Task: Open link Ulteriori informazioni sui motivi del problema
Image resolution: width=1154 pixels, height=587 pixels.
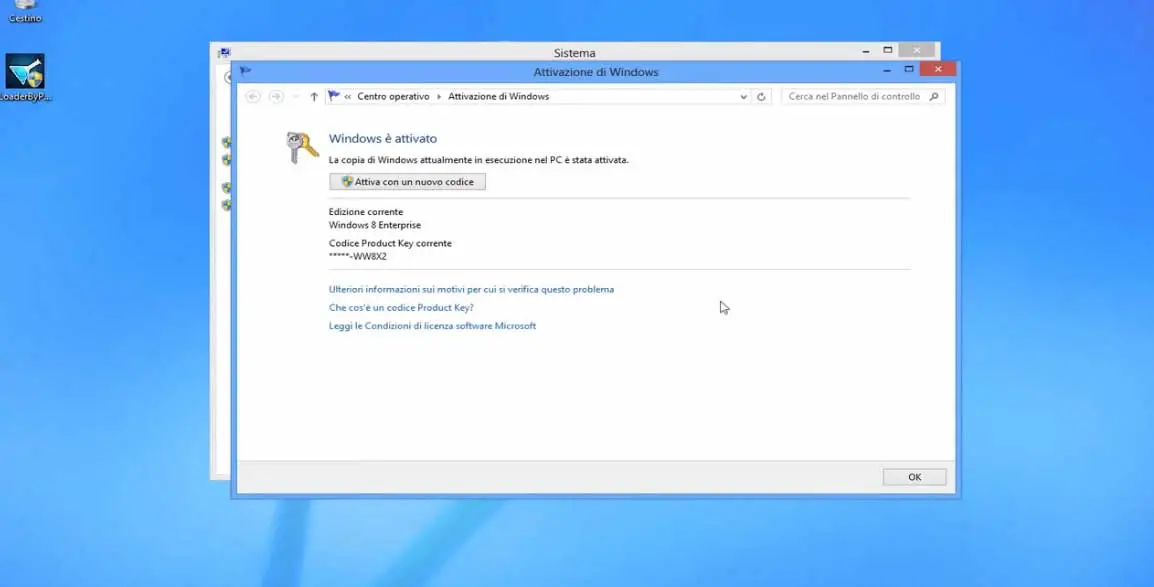Action: [471, 290]
